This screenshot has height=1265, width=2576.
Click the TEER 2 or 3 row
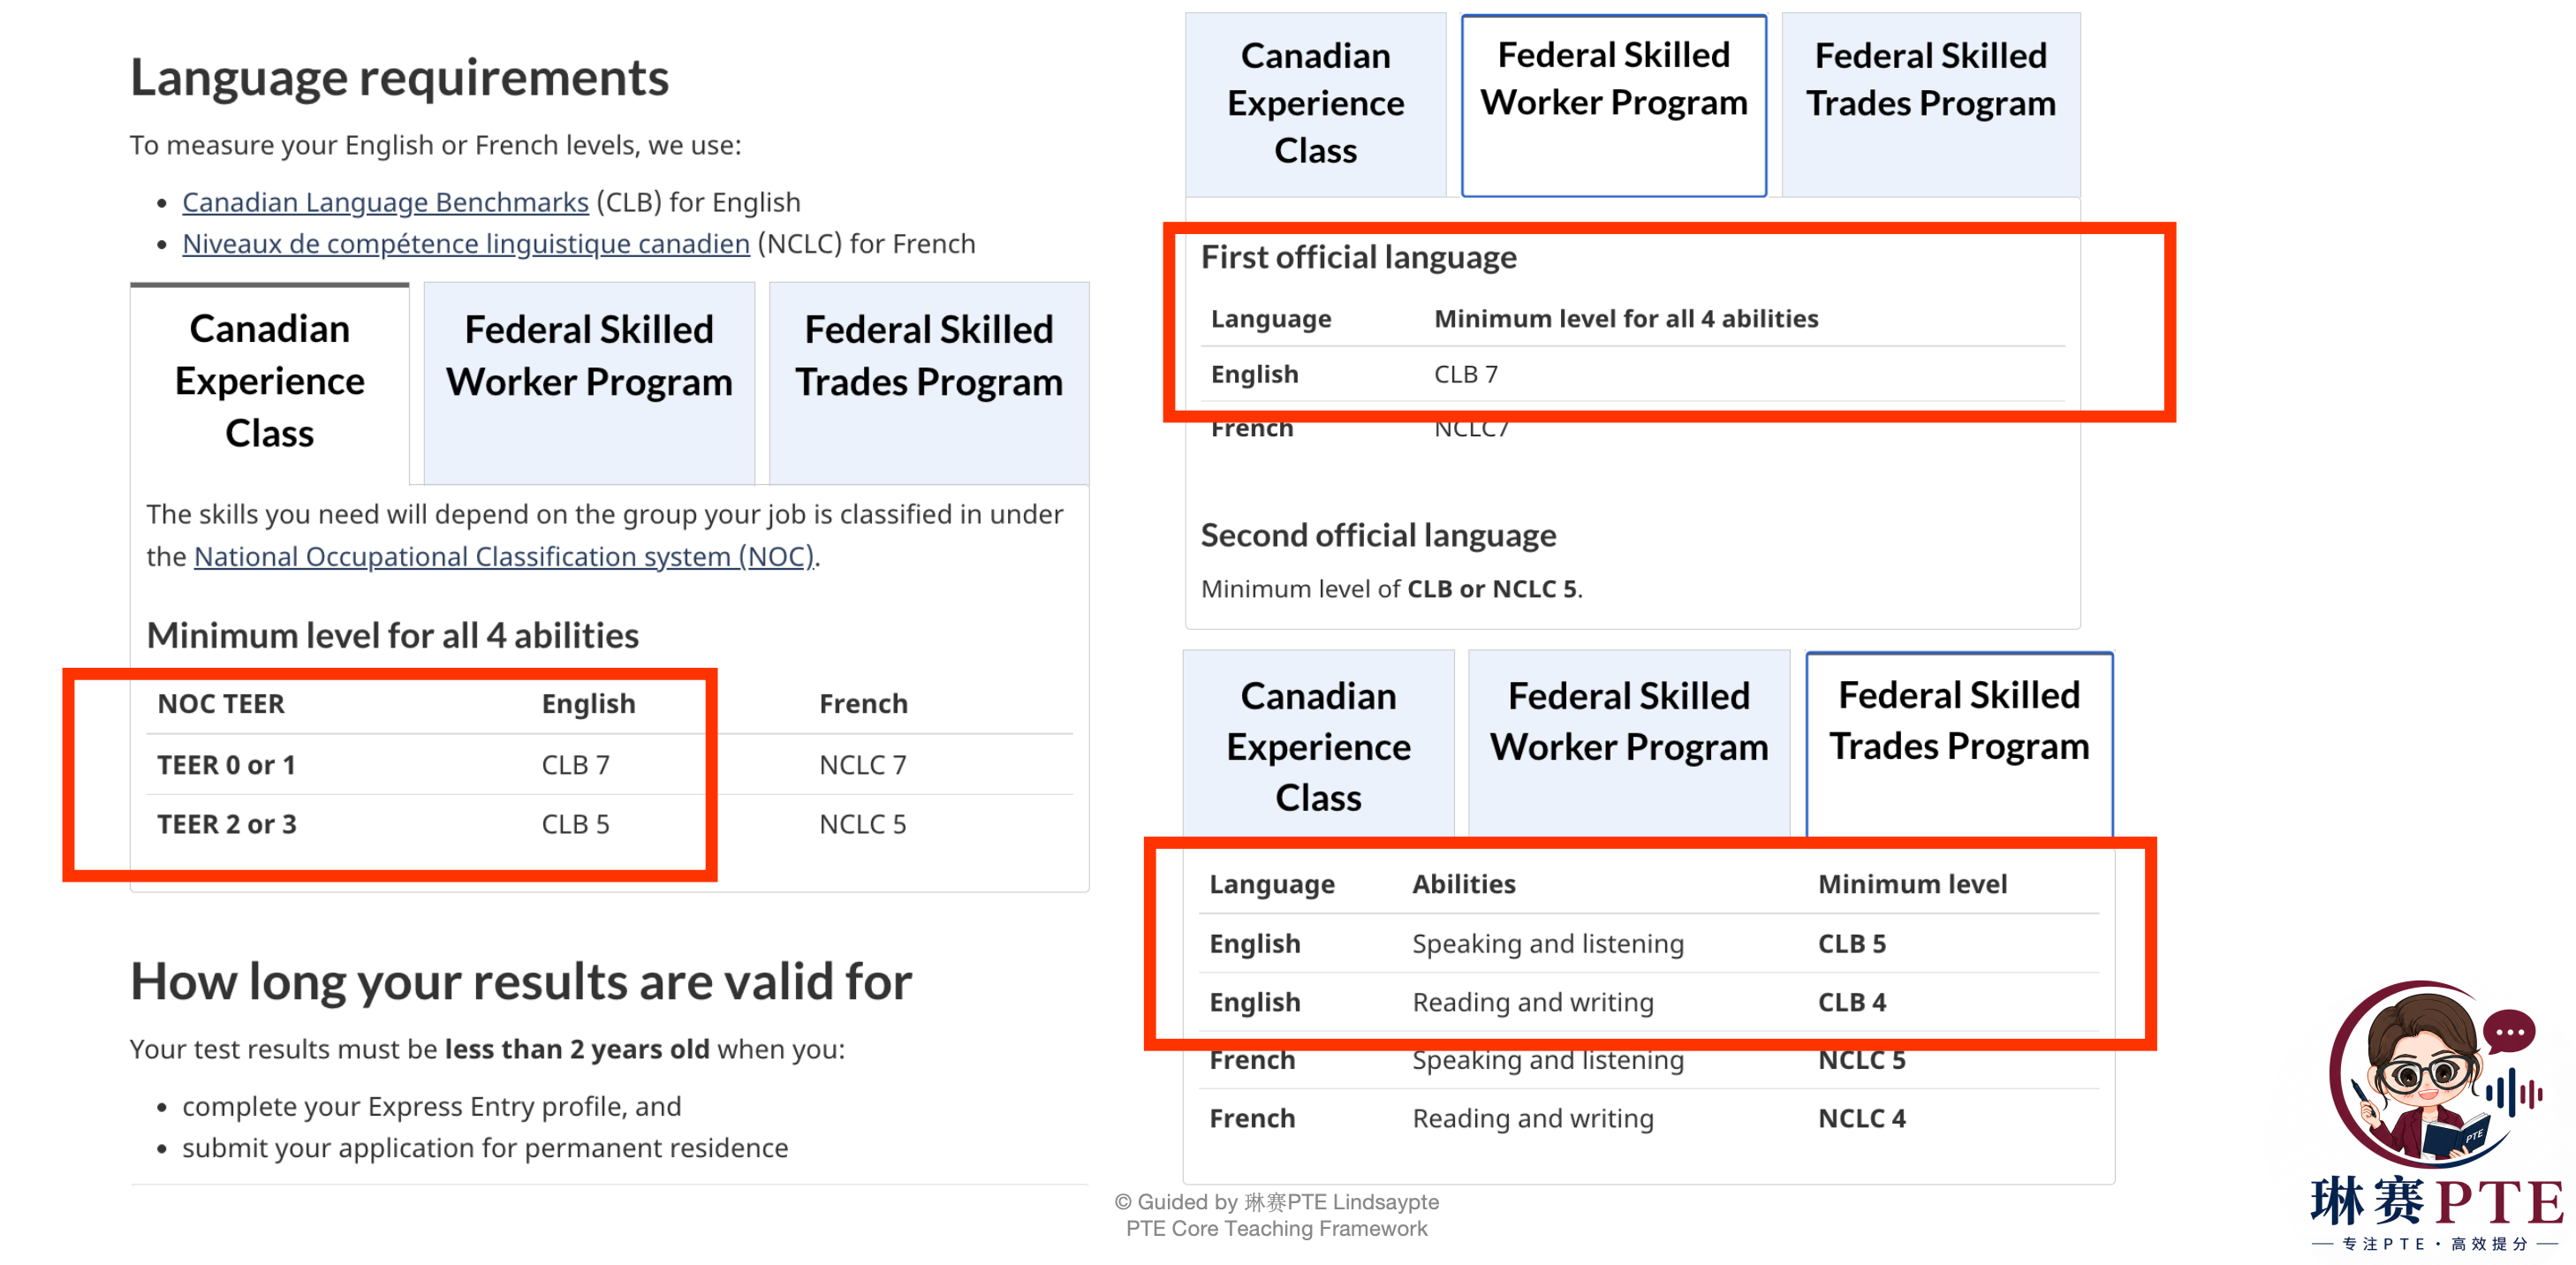click(610, 824)
